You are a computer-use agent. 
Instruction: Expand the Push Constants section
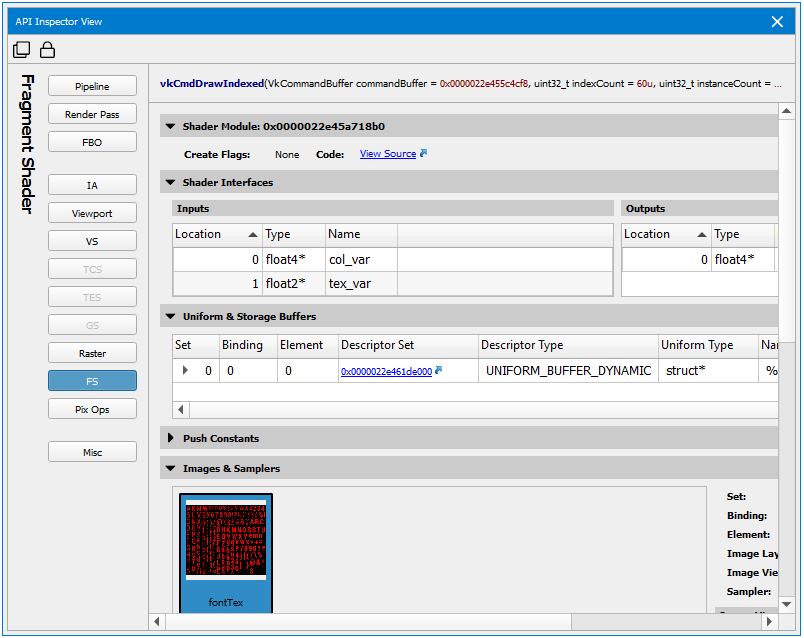click(x=170, y=439)
